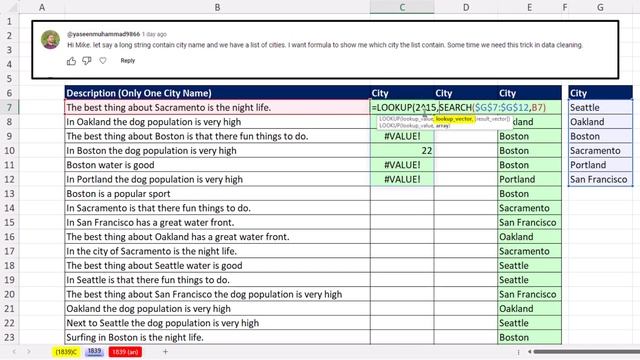640x360 pixels.
Task: Click Sacramento in the city list column G
Action: (x=600, y=151)
